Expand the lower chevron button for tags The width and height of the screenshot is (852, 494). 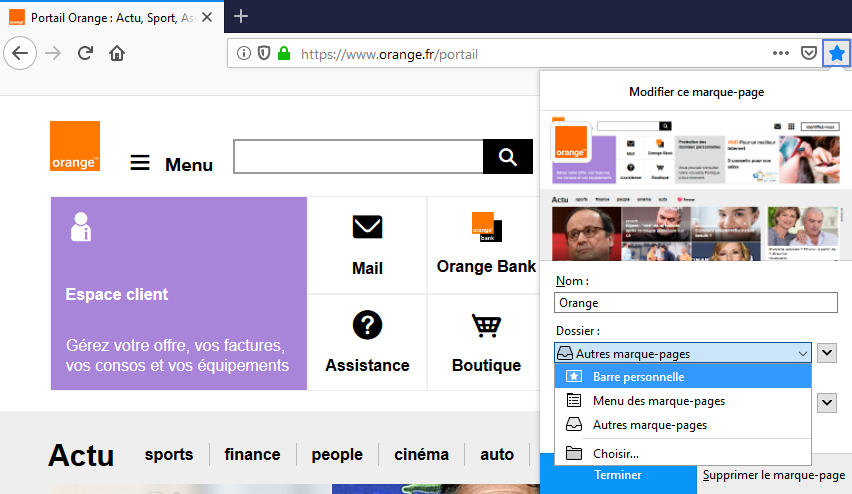(827, 403)
